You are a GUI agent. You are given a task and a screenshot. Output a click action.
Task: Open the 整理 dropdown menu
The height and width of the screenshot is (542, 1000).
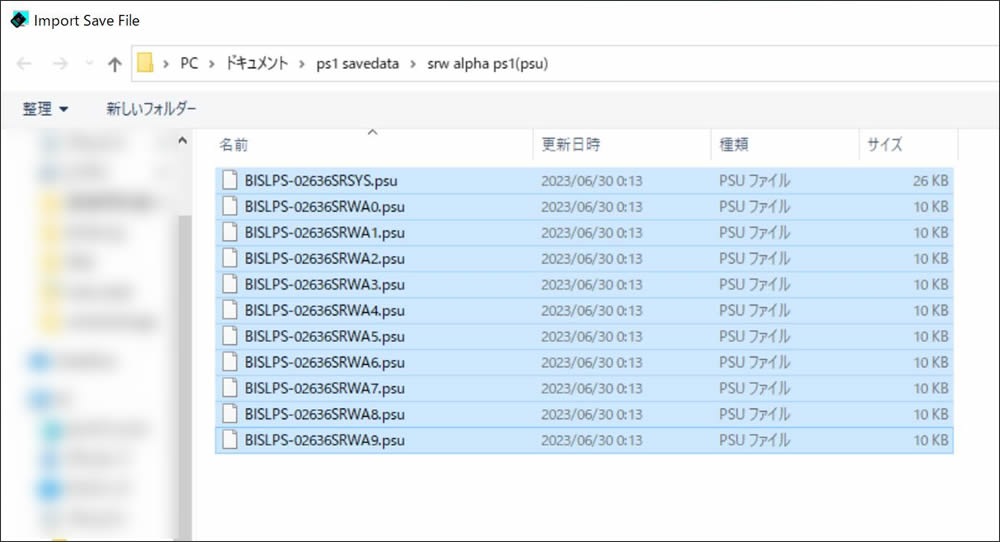pyautogui.click(x=45, y=109)
